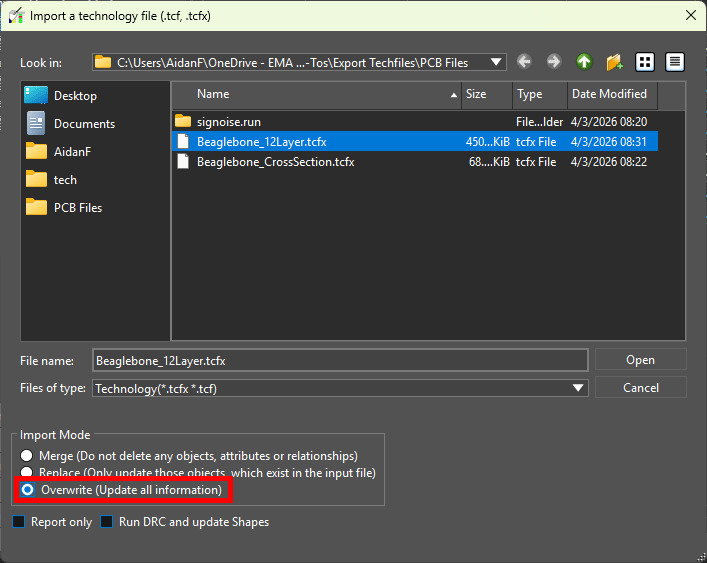Select the Beaglebone_CrossSection.tcfx file
The width and height of the screenshot is (707, 563).
275,162
